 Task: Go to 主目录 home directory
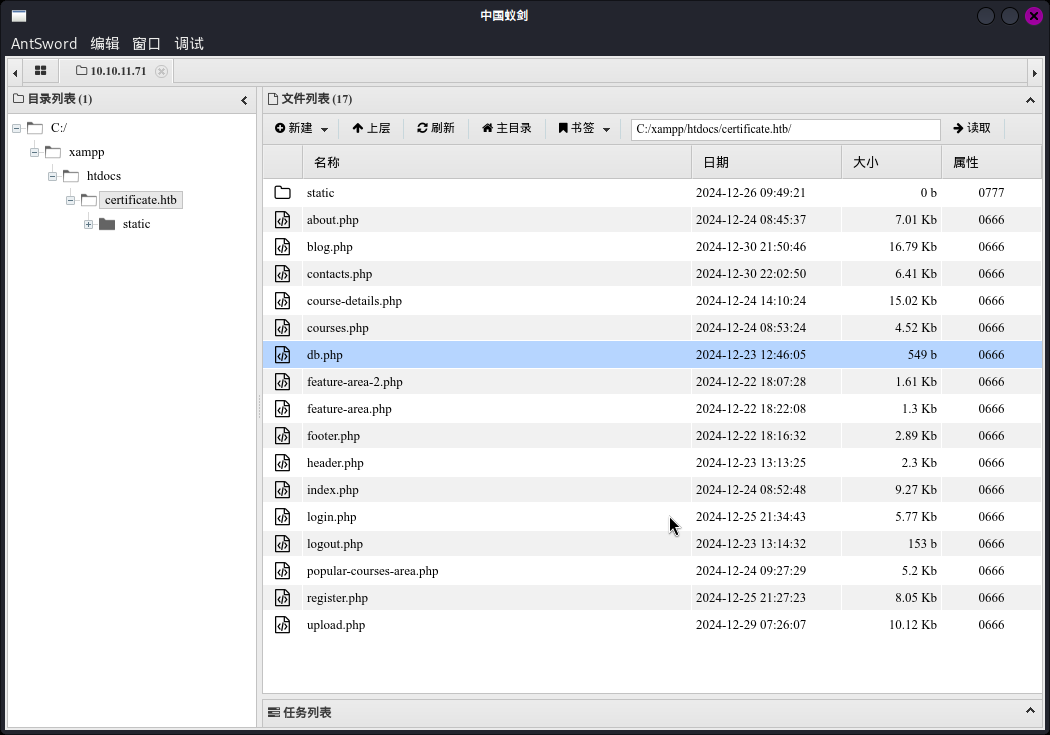pos(507,128)
